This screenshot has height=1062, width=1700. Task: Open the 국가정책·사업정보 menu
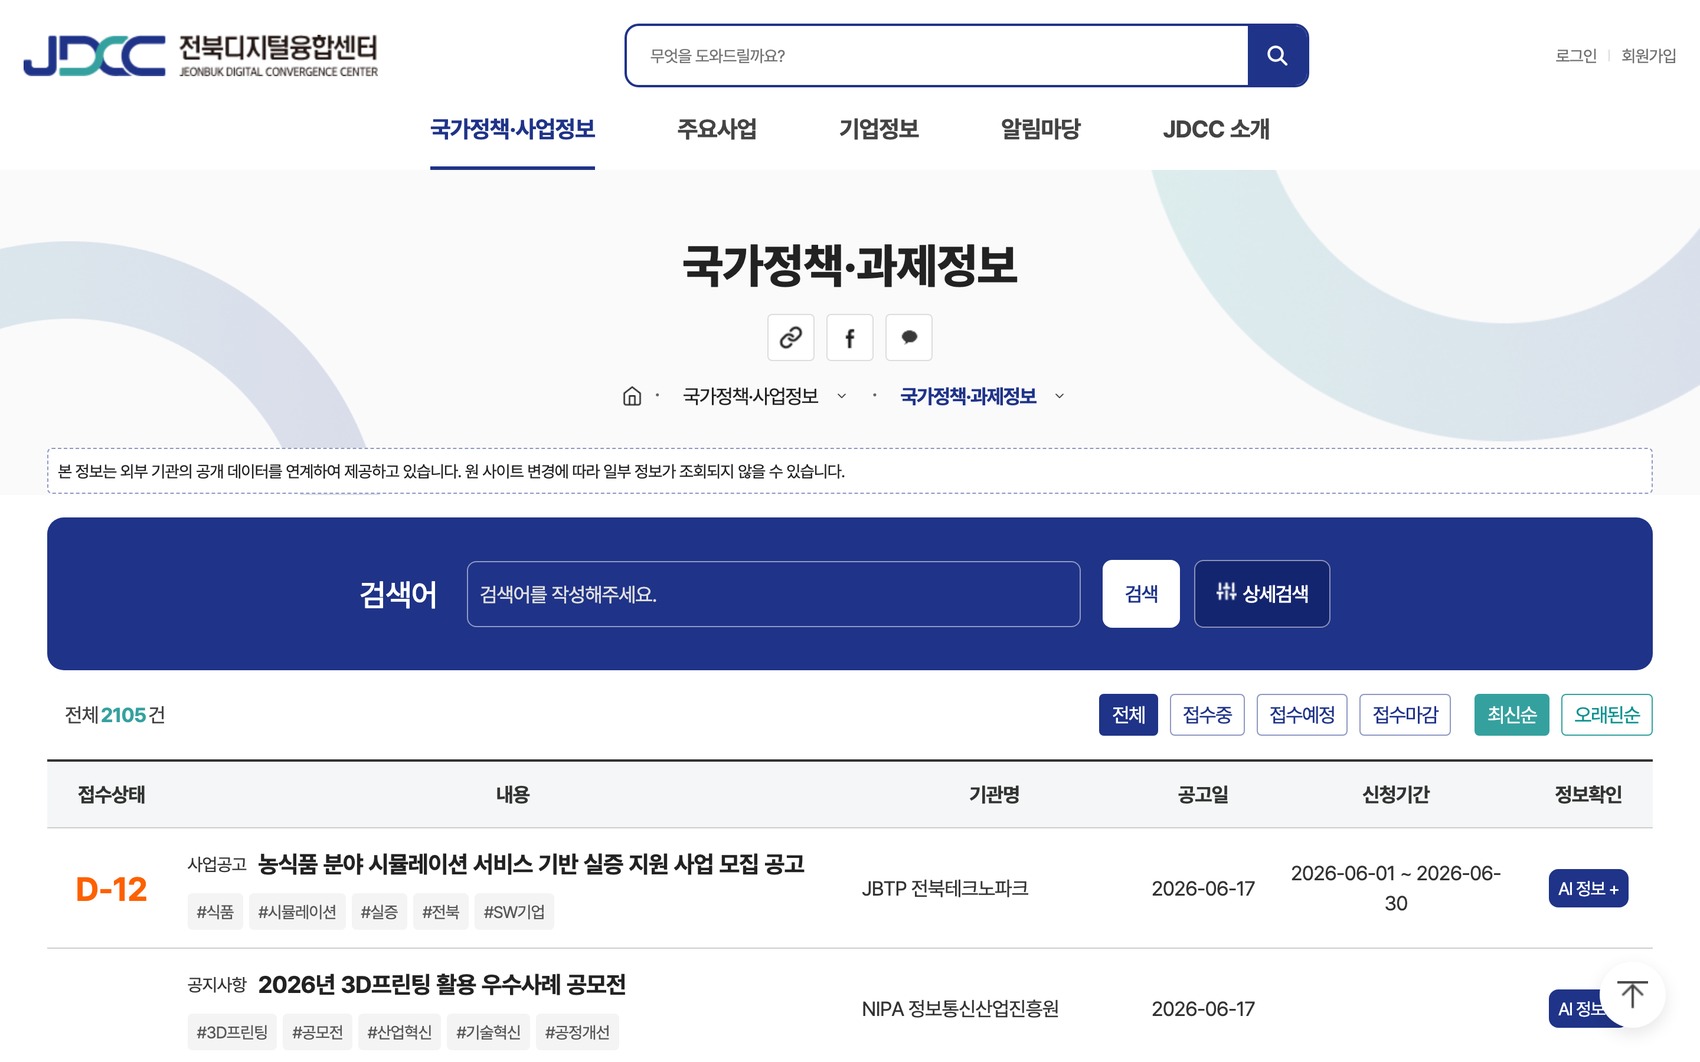(x=512, y=129)
